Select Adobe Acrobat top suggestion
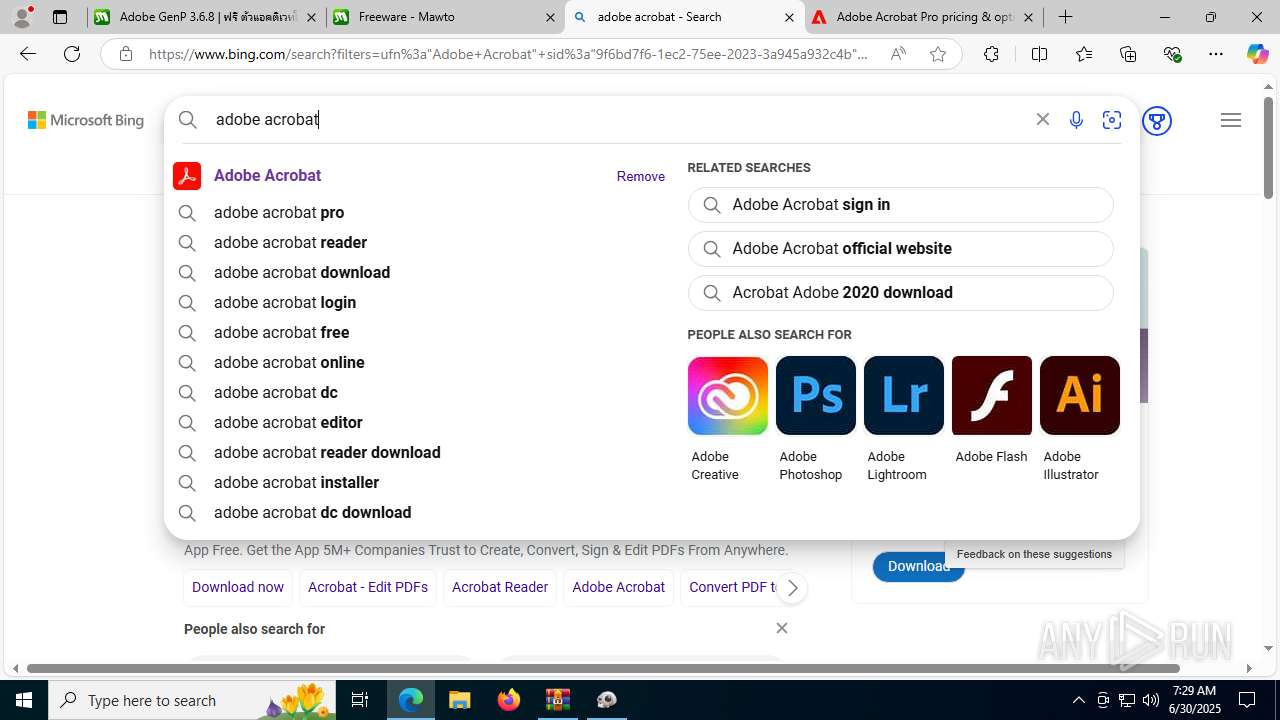Image resolution: width=1280 pixels, height=720 pixels. click(267, 175)
